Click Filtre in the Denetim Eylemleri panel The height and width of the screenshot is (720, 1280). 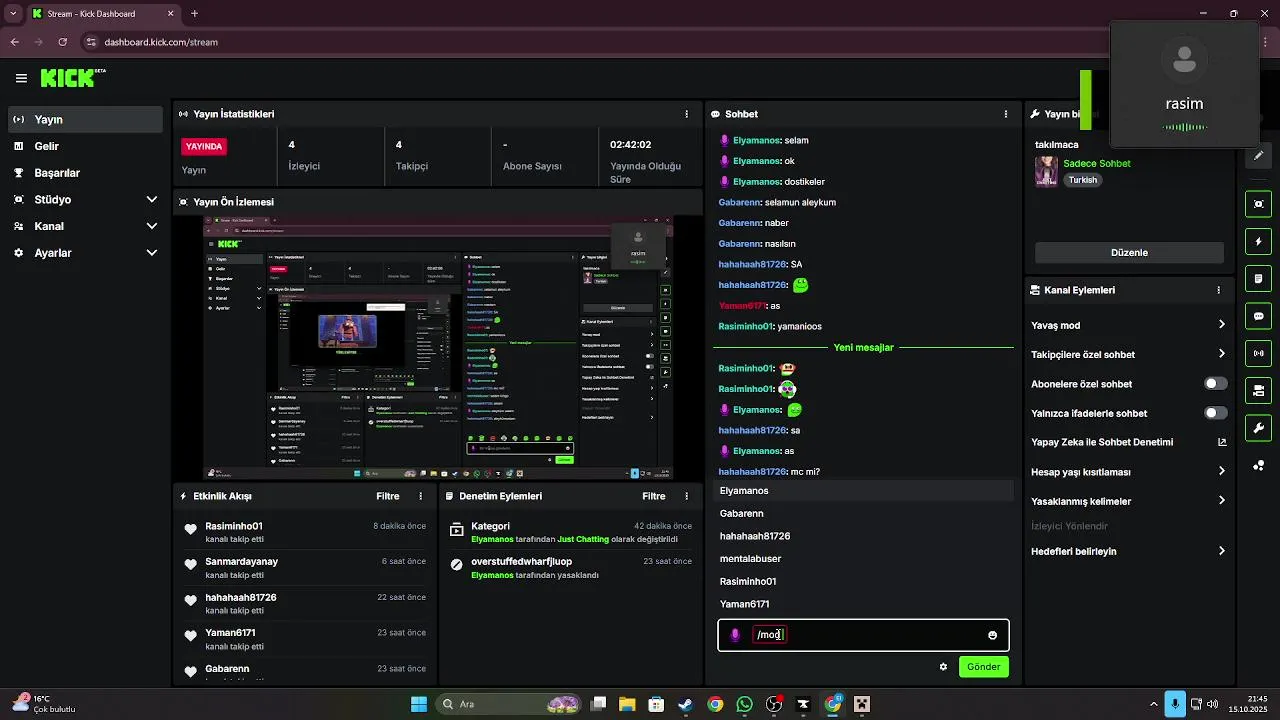click(x=654, y=496)
